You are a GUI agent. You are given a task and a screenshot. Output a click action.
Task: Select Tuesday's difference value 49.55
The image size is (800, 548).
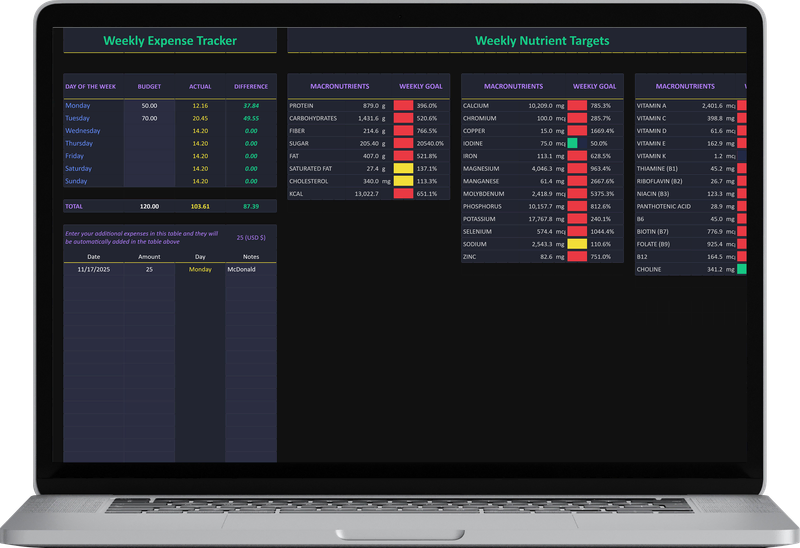click(251, 118)
